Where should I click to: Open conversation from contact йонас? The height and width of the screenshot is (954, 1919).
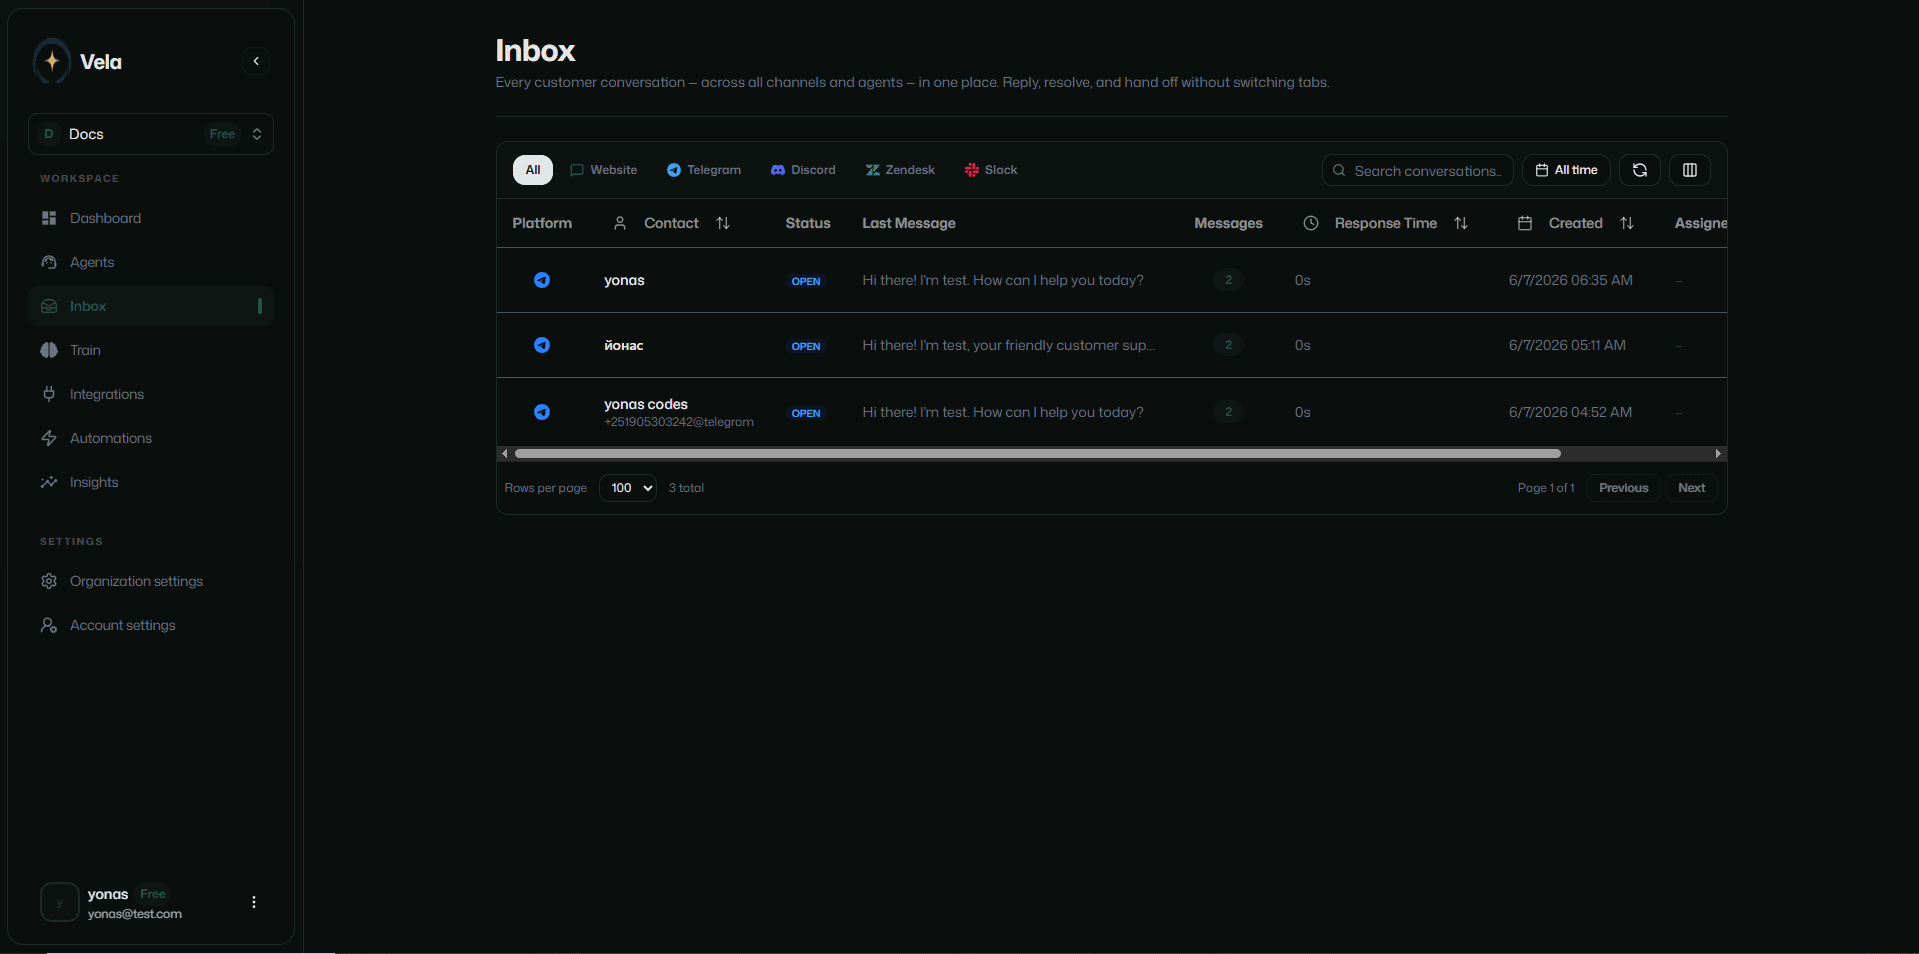click(x=624, y=345)
